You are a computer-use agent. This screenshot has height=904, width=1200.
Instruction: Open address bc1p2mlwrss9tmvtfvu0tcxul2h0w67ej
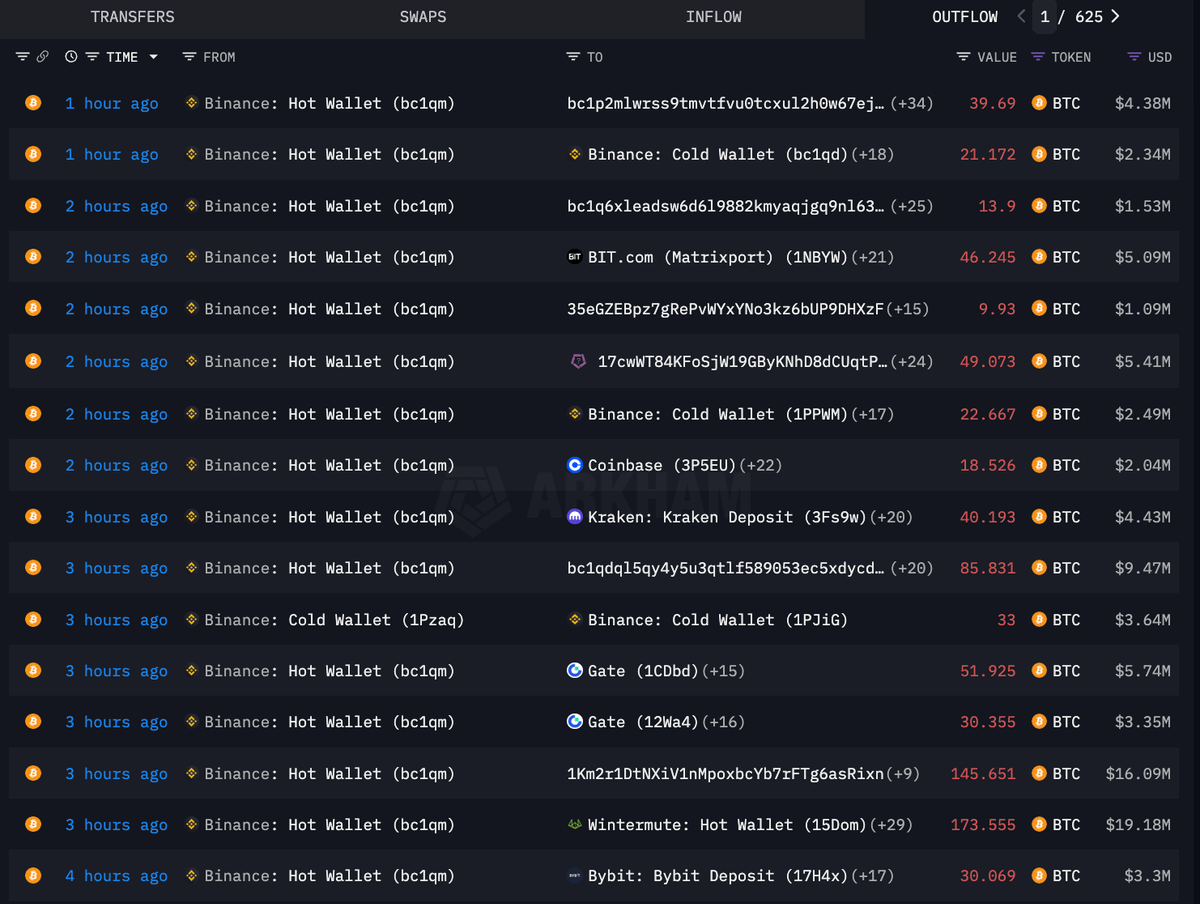(x=726, y=103)
